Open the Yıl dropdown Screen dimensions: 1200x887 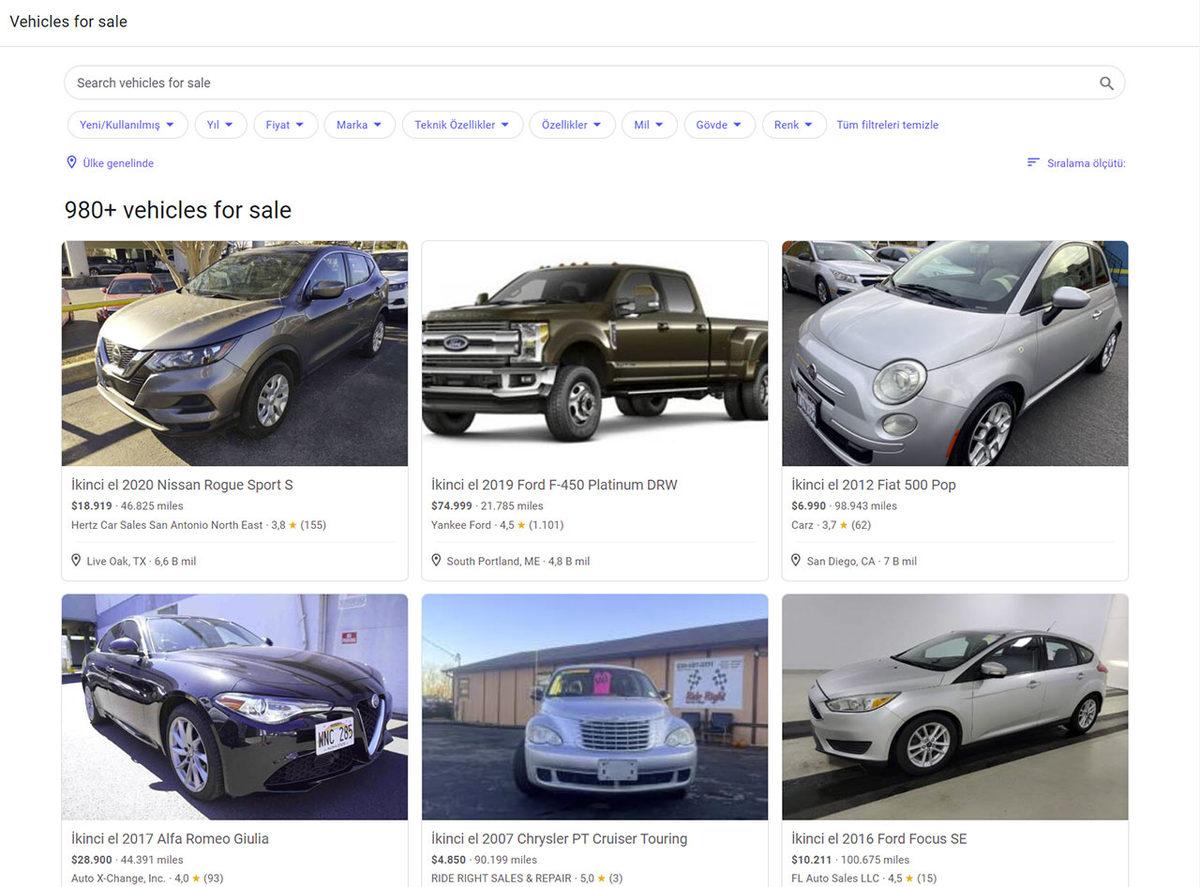coord(220,124)
